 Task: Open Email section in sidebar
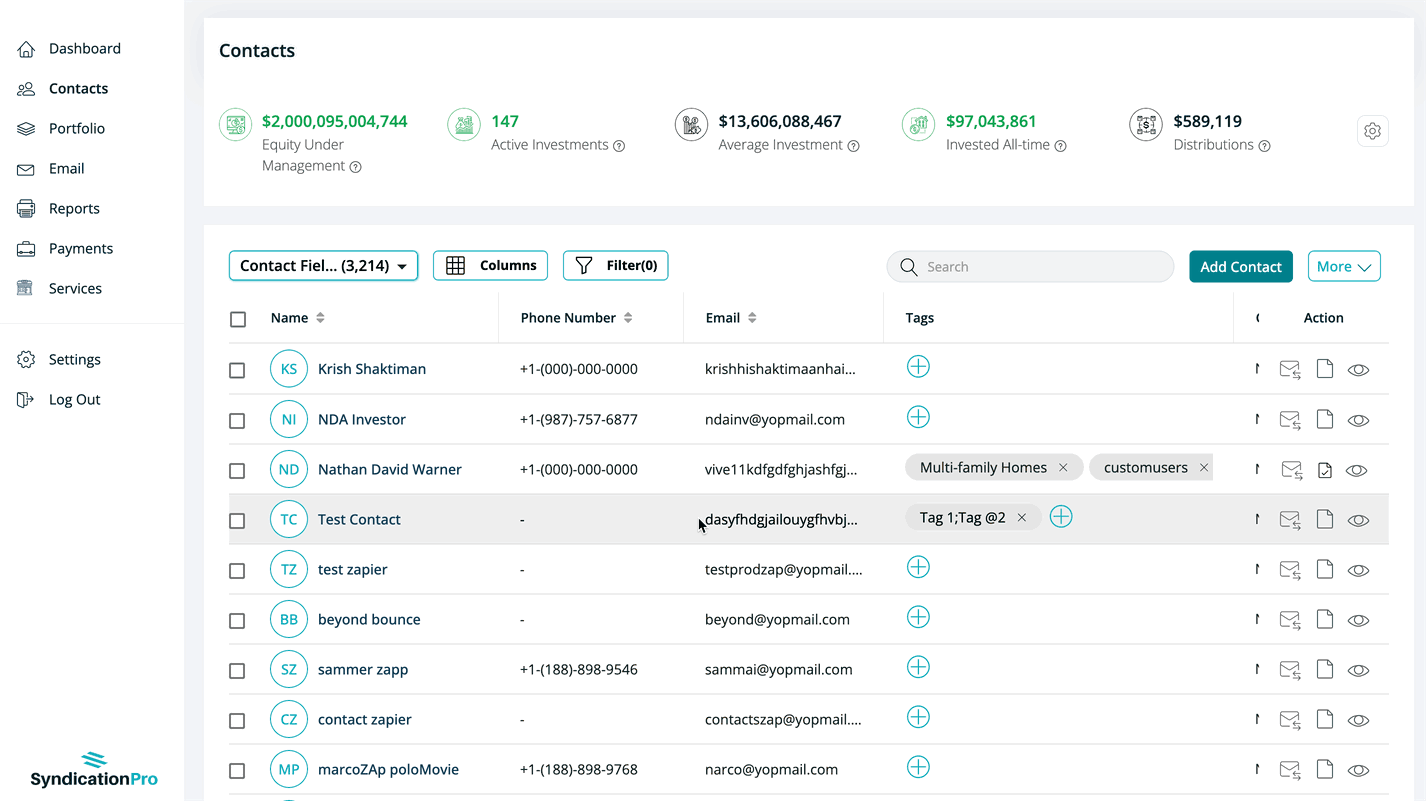[66, 168]
